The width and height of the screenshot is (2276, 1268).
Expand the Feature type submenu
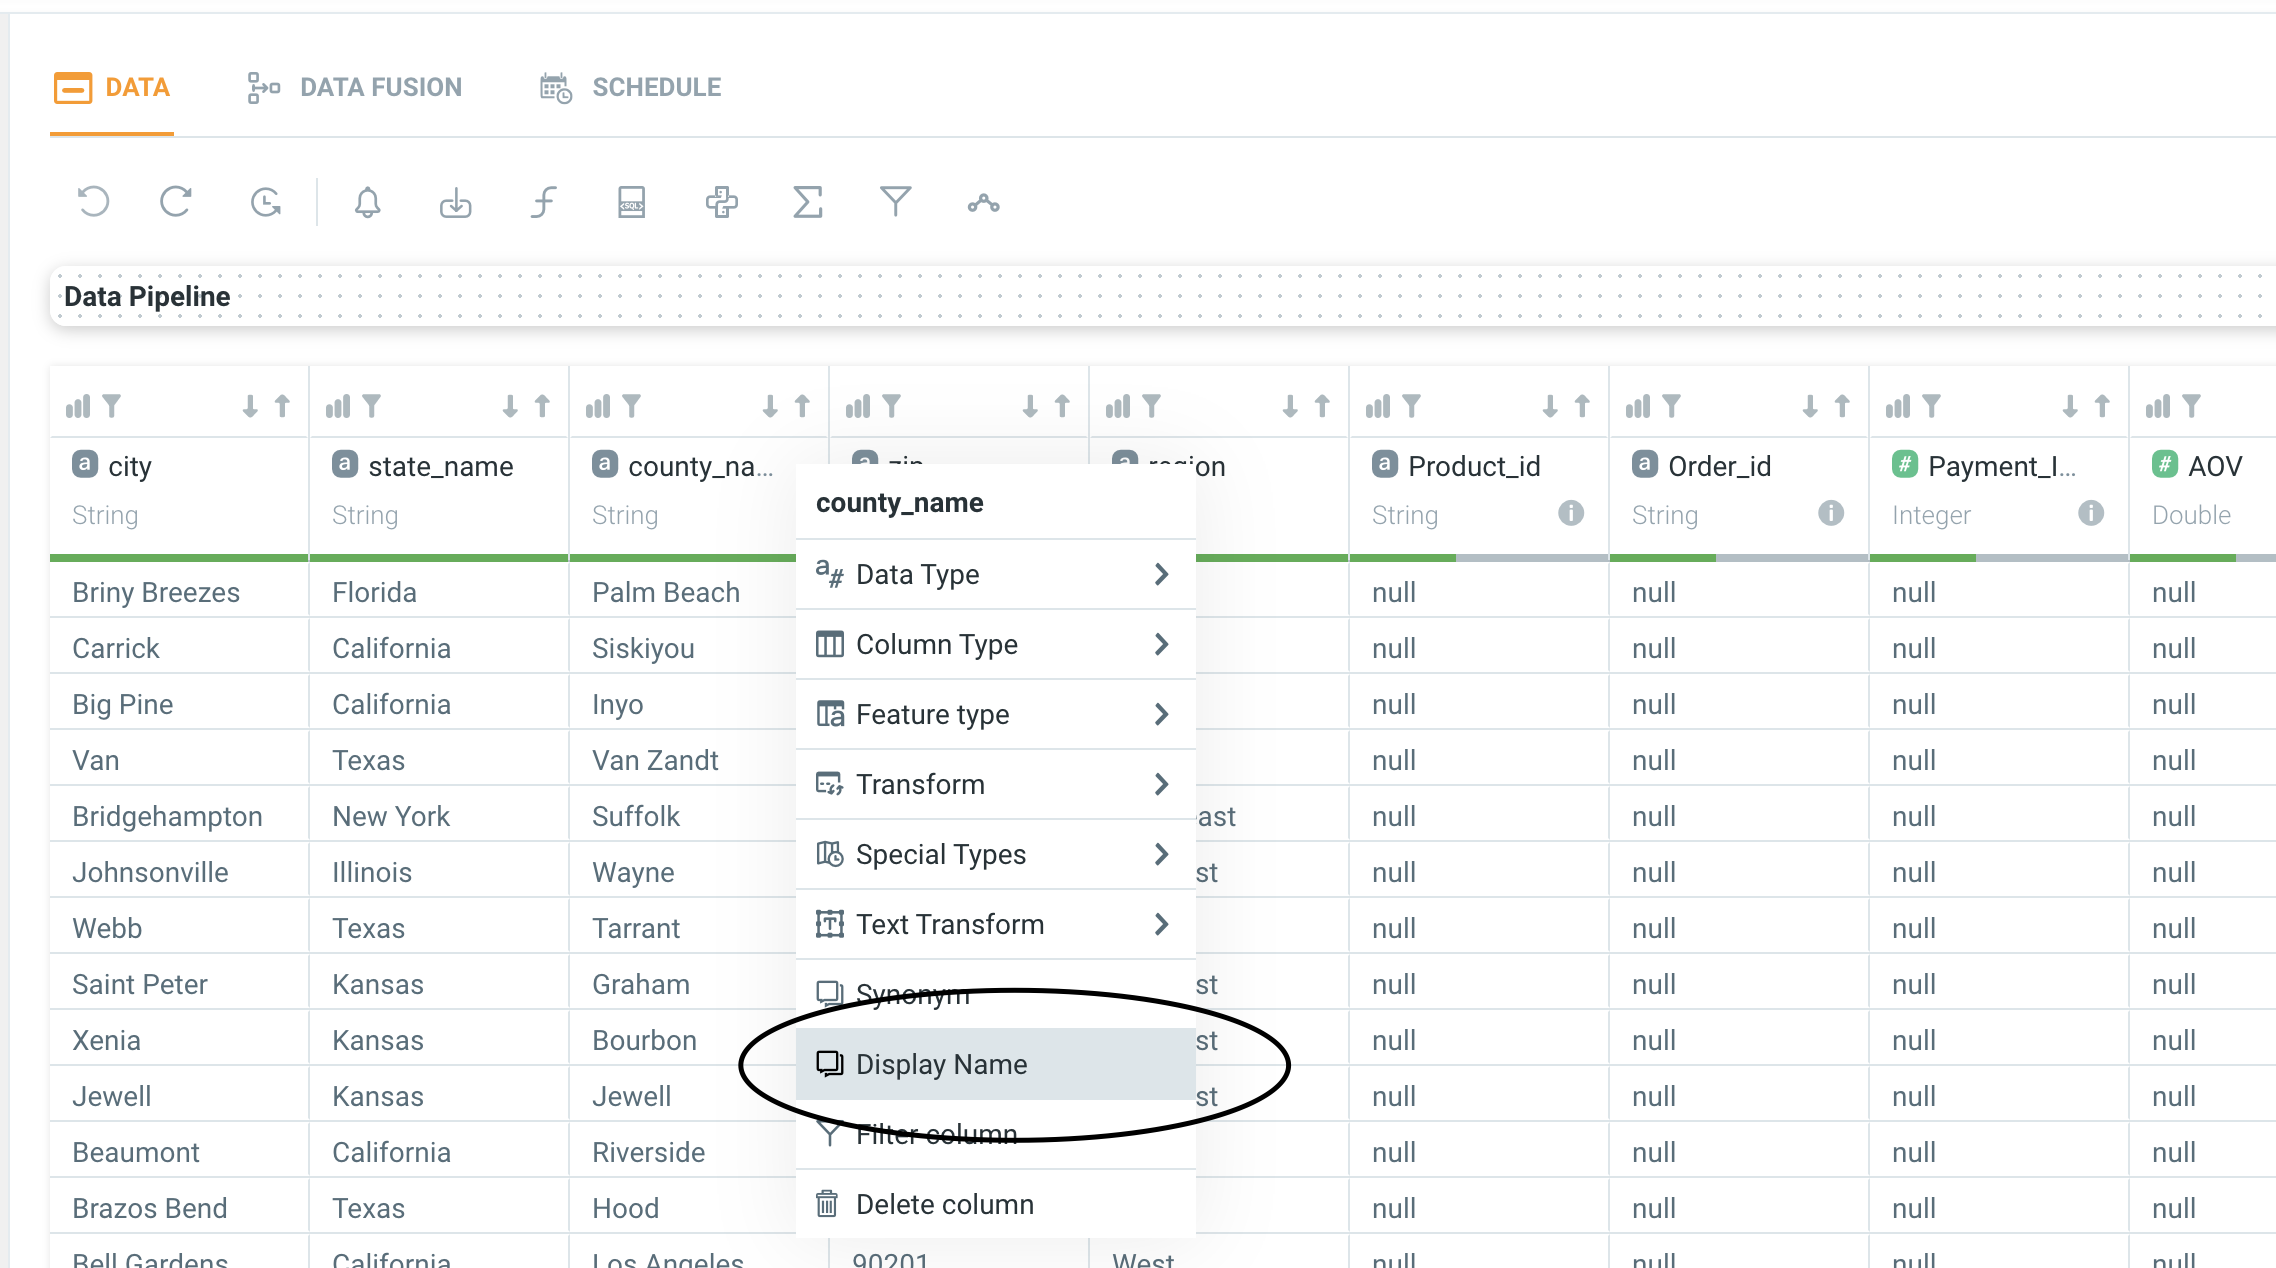pyautogui.click(x=996, y=714)
